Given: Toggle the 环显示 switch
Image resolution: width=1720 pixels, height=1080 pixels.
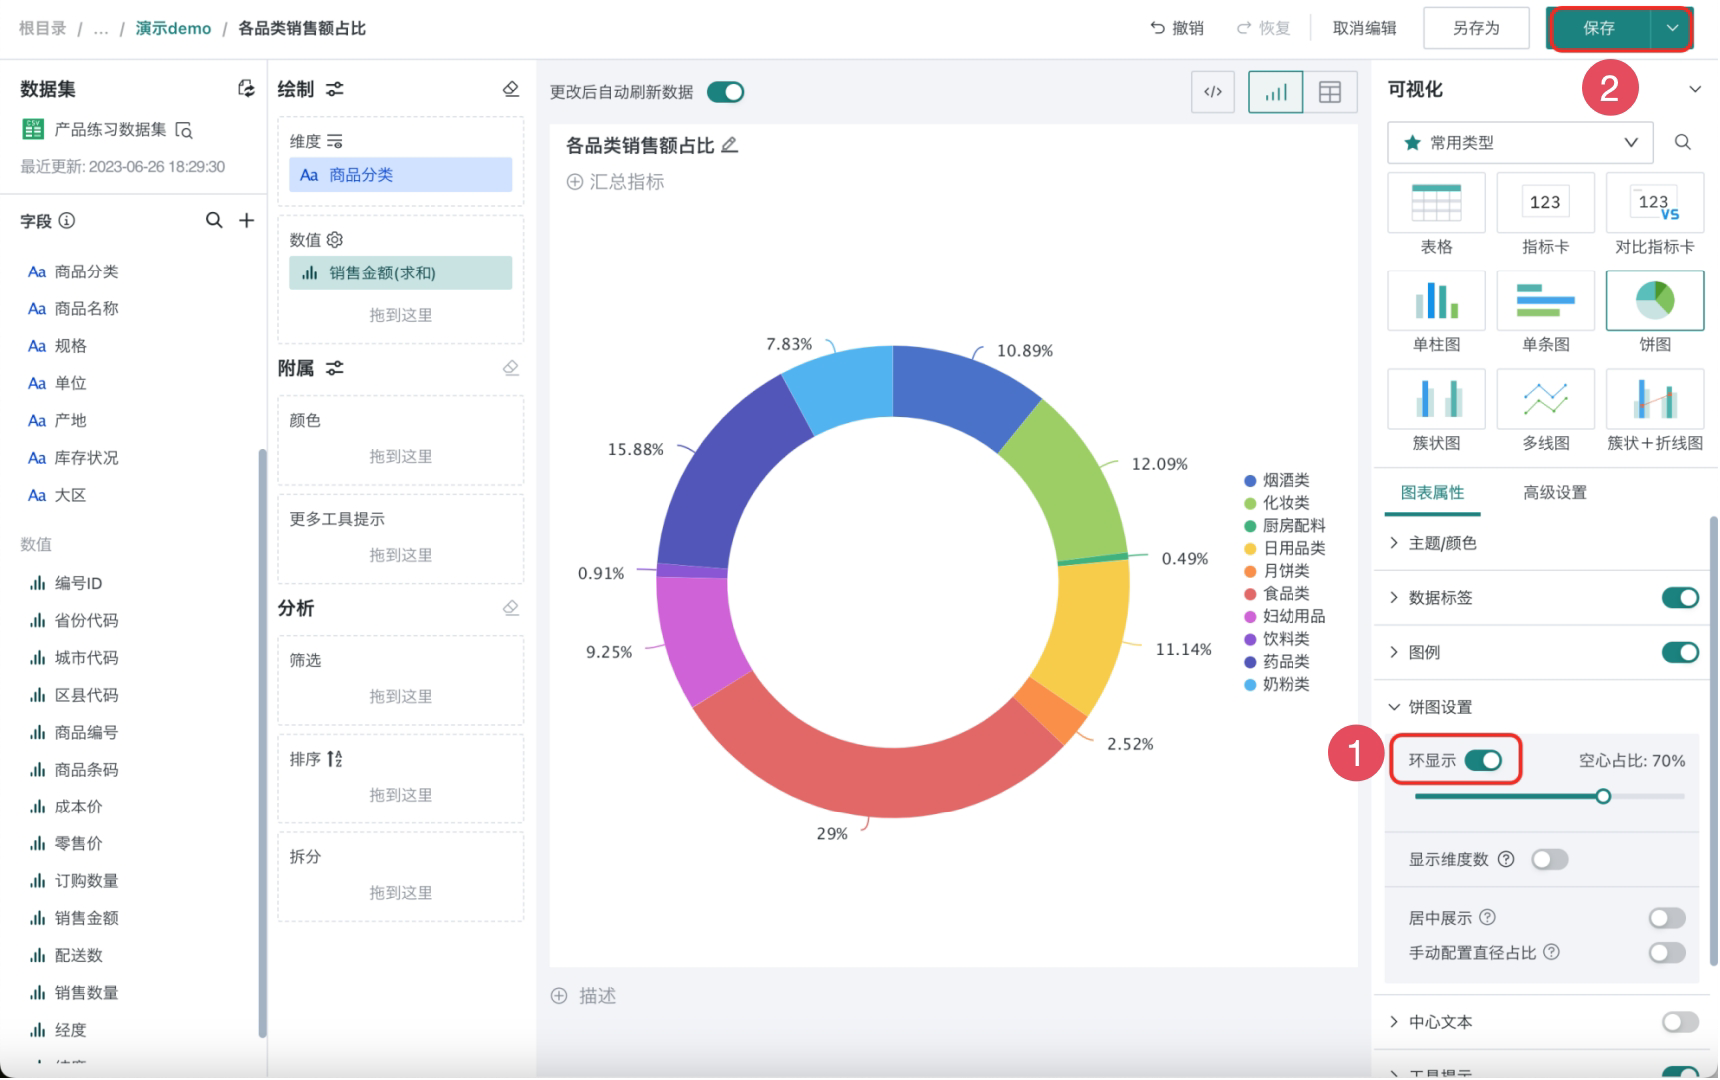Looking at the screenshot, I should click(x=1483, y=760).
